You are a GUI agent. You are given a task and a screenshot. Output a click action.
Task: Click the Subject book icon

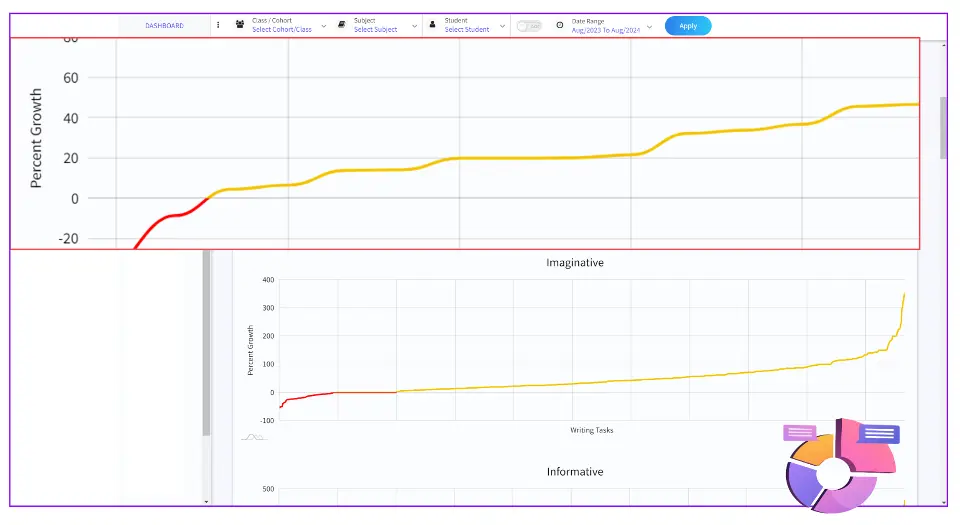[x=342, y=25]
